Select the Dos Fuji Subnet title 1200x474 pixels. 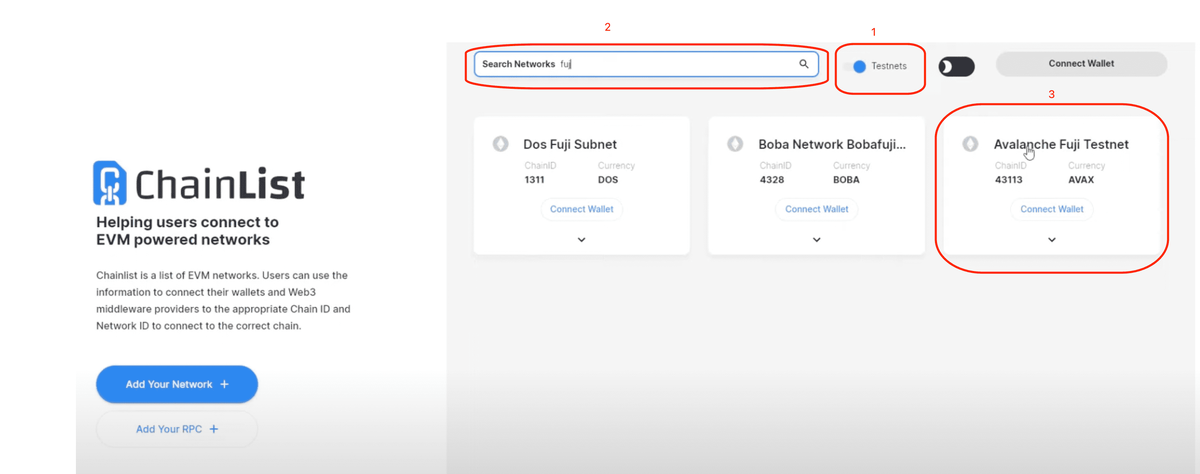(570, 144)
